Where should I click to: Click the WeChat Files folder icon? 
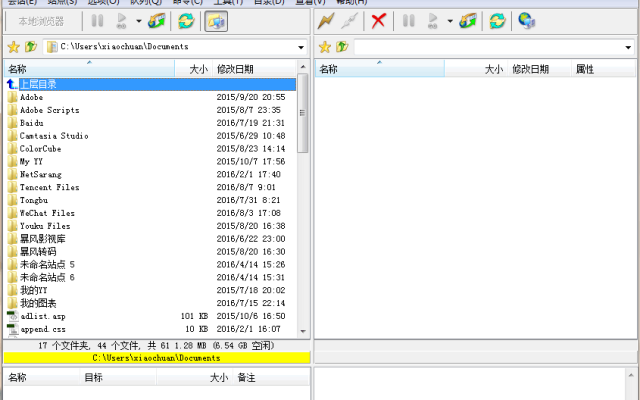pyautogui.click(x=13, y=213)
